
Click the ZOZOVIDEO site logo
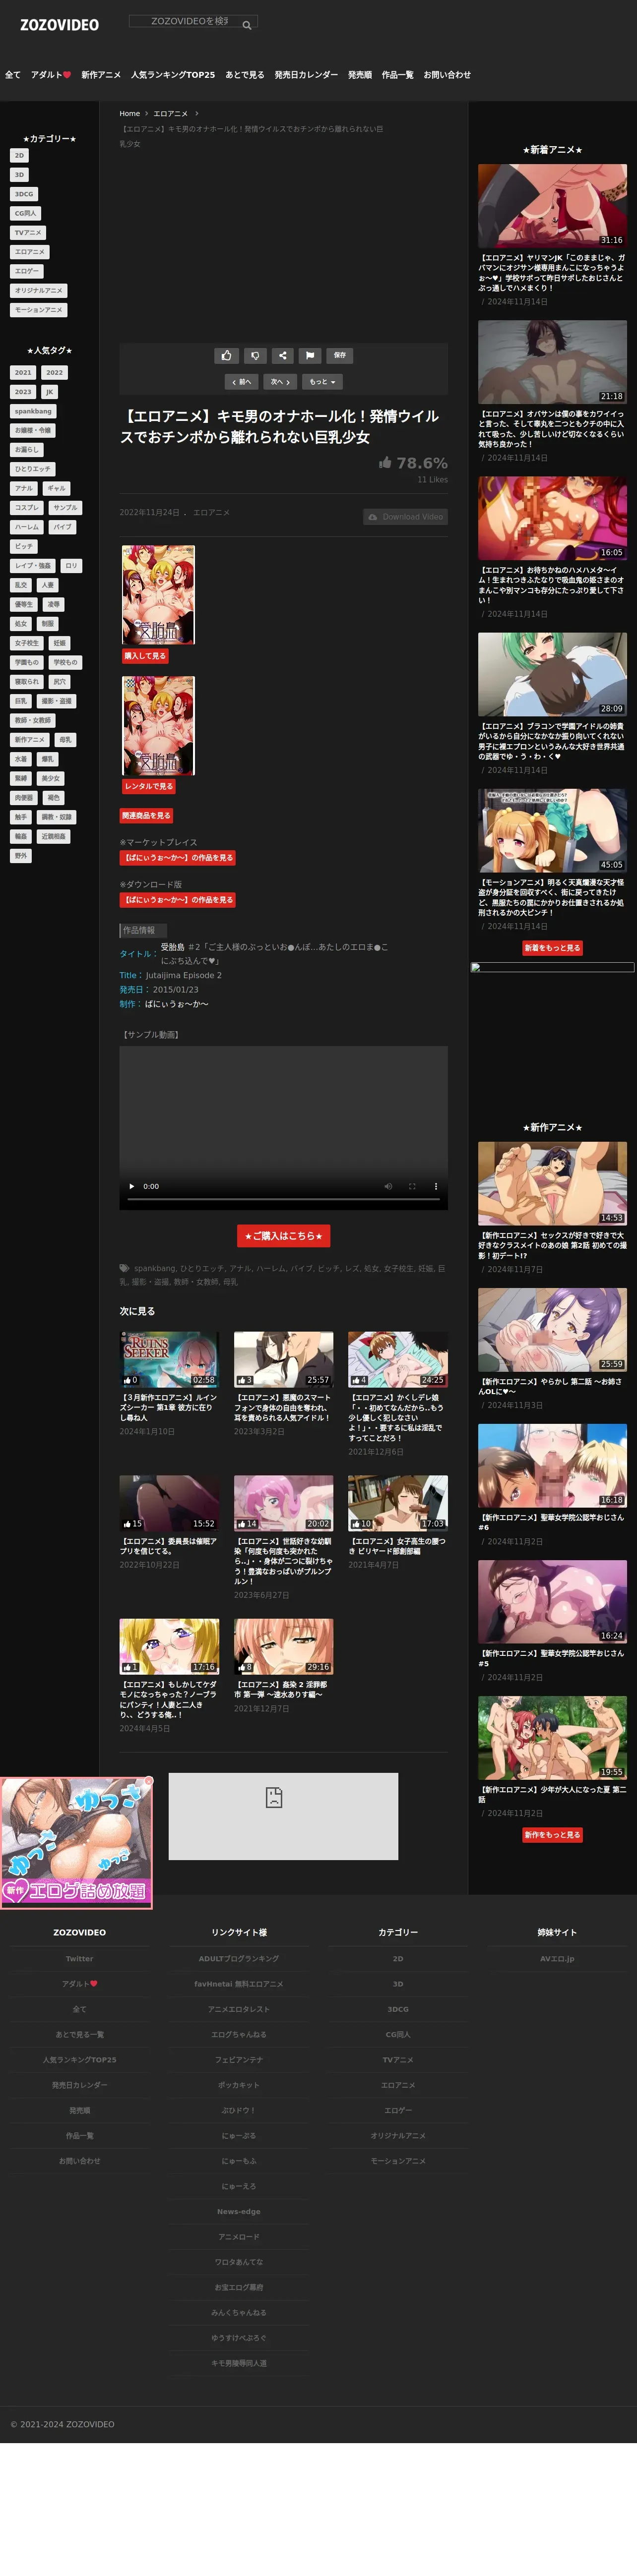click(x=59, y=25)
